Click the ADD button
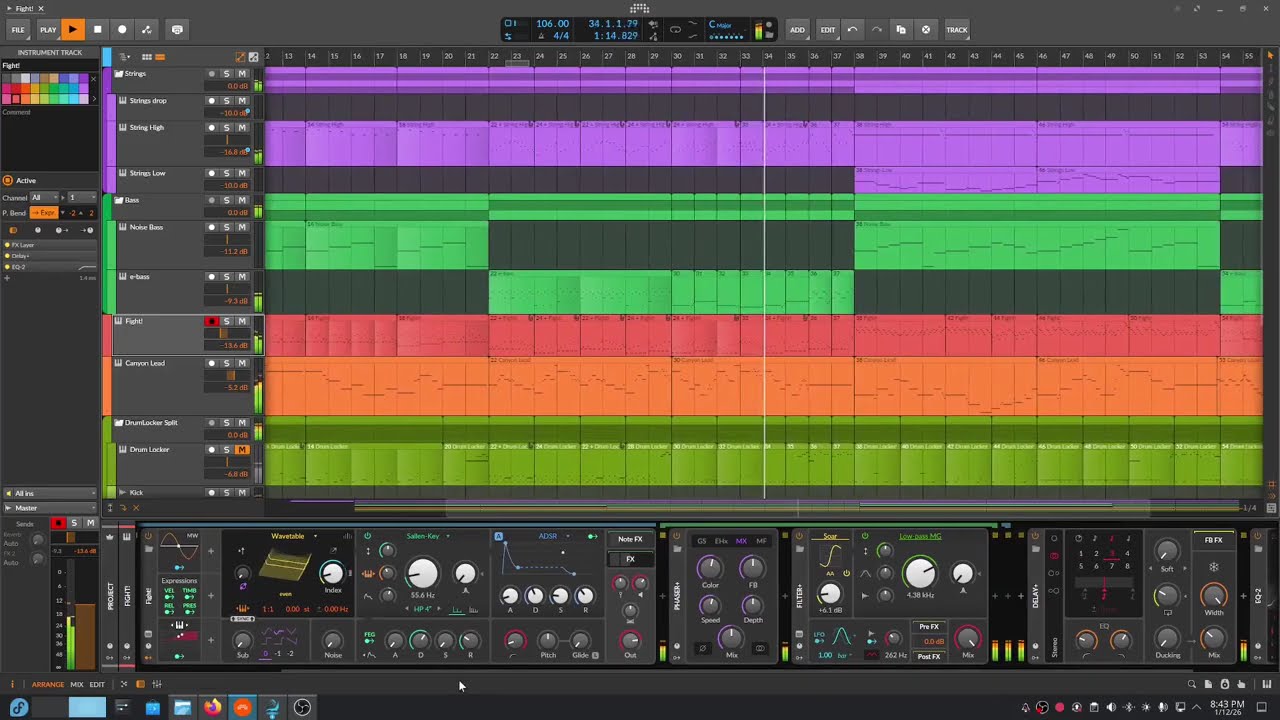 pos(797,30)
